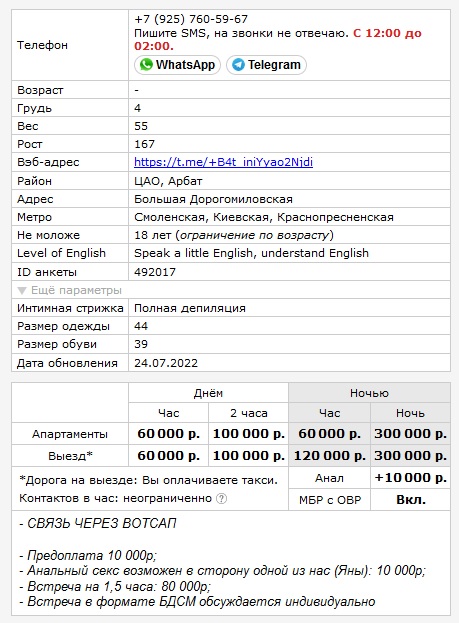Collapse the Ещё параметры triangle arrow

point(22,291)
